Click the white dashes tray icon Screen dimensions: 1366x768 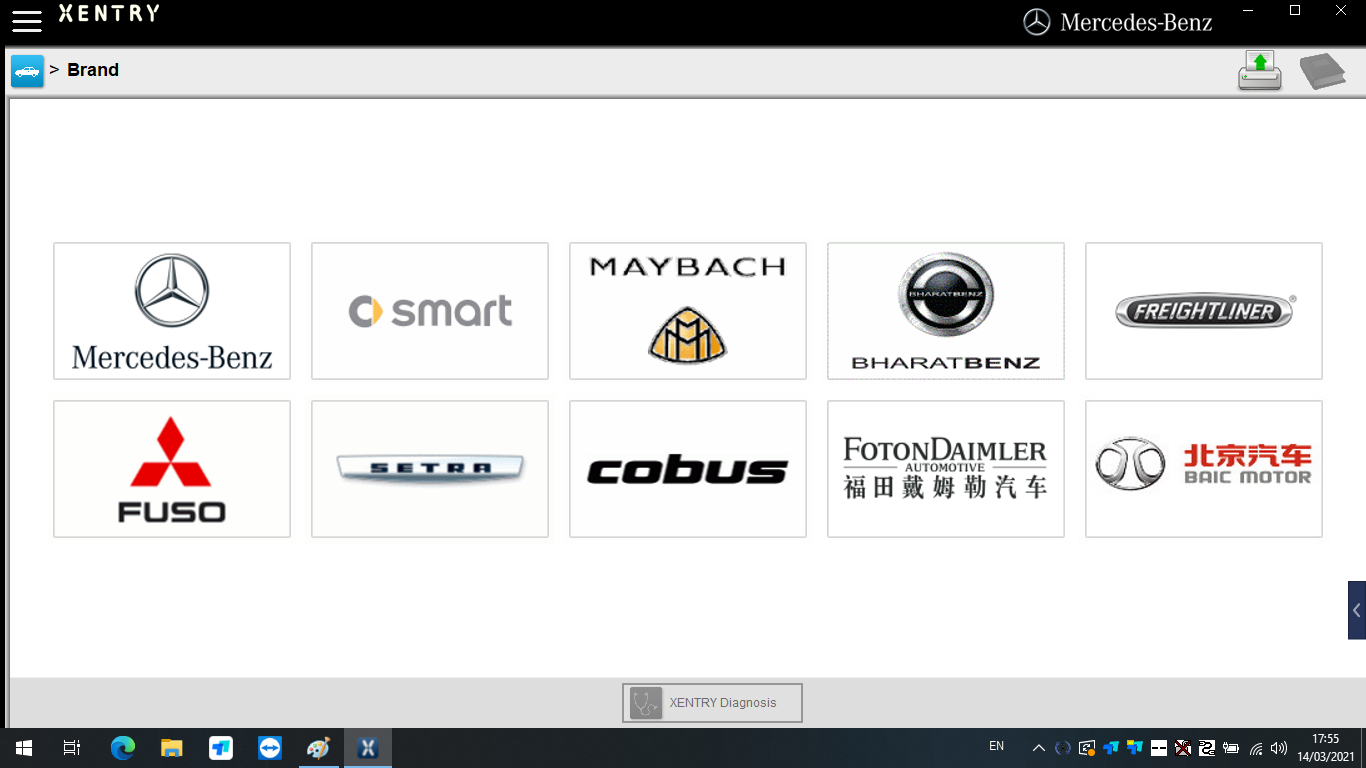[1158, 748]
